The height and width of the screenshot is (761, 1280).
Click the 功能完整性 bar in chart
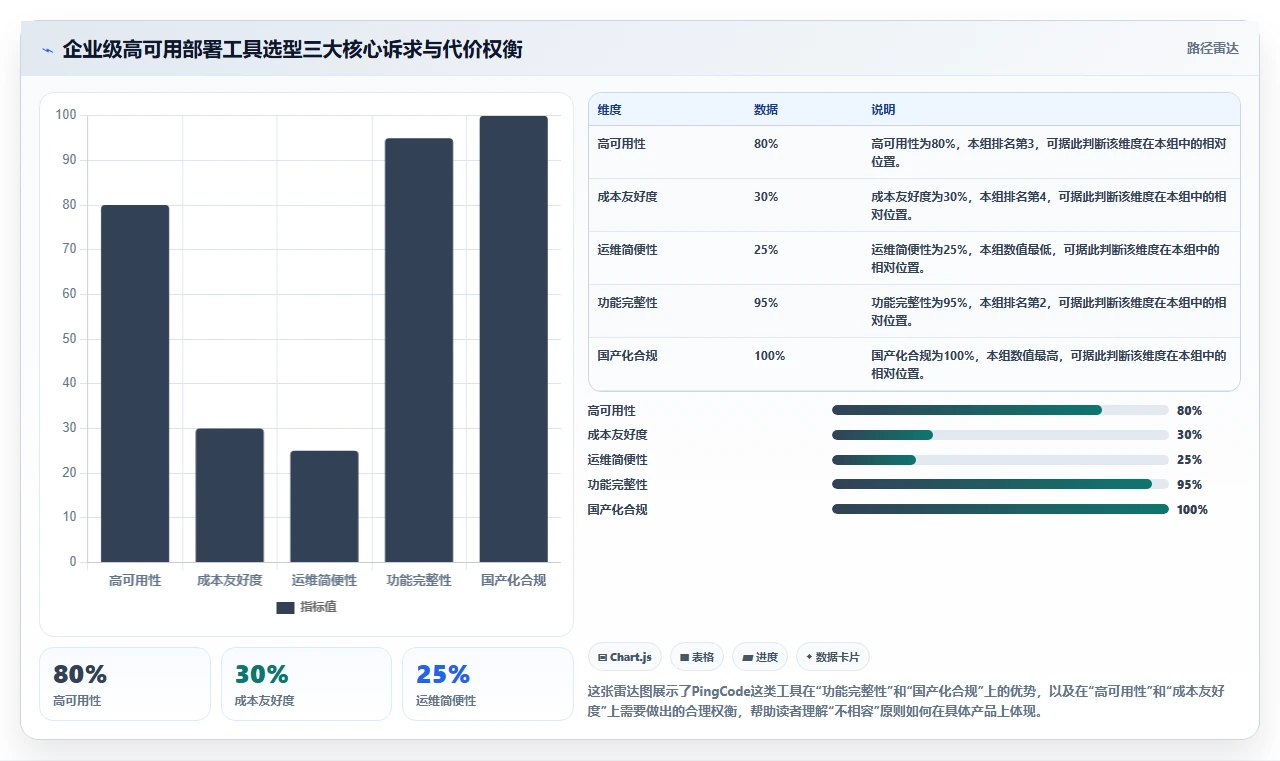[x=419, y=350]
